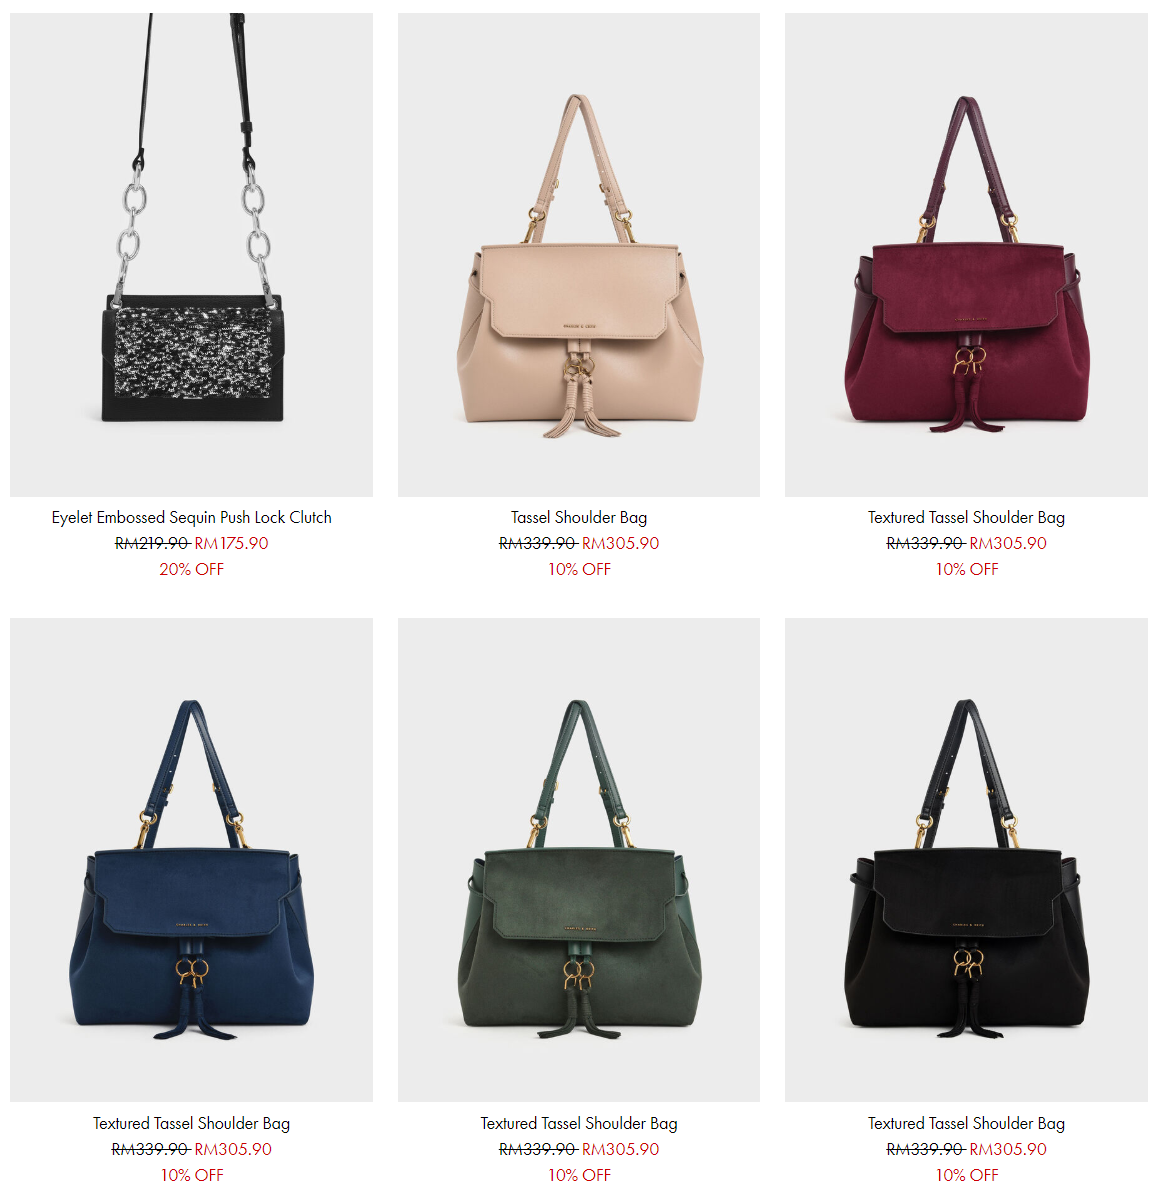Screen dimensions: 1160x1193
Task: Open the Tassel Shoulder Bag title link
Action: pyautogui.click(x=579, y=517)
